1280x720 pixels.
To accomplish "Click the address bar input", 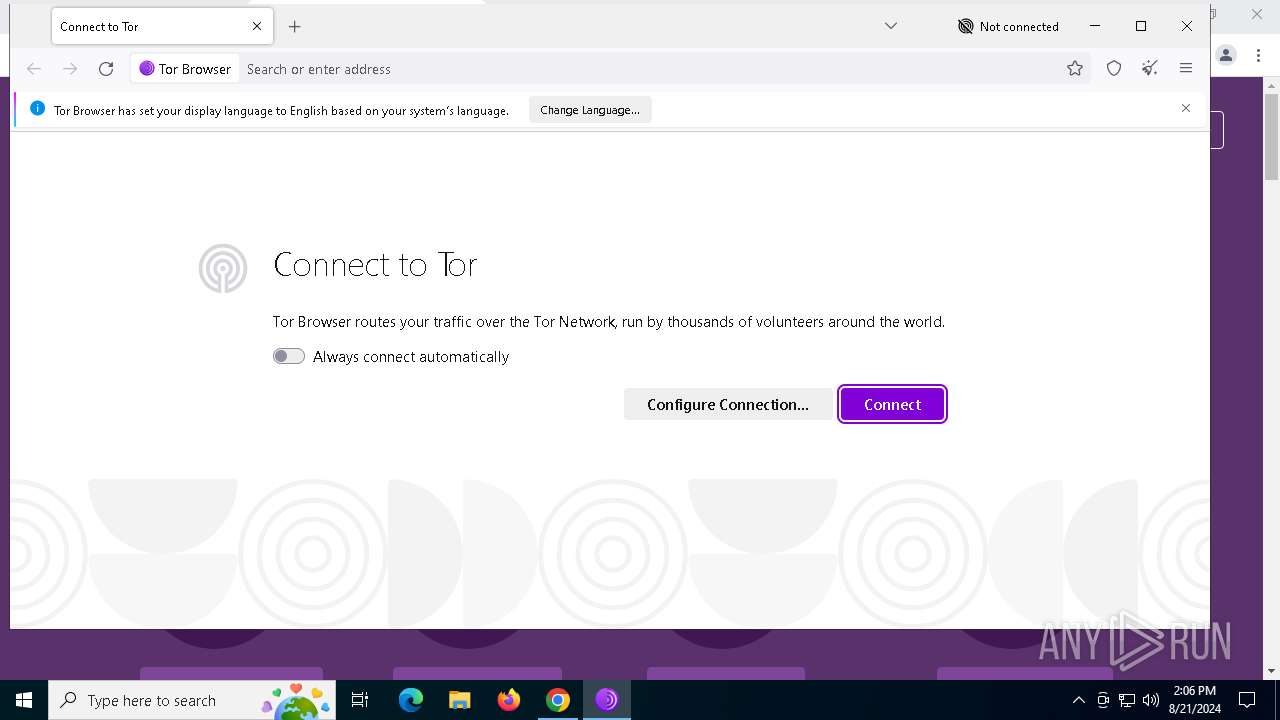I will pos(650,69).
